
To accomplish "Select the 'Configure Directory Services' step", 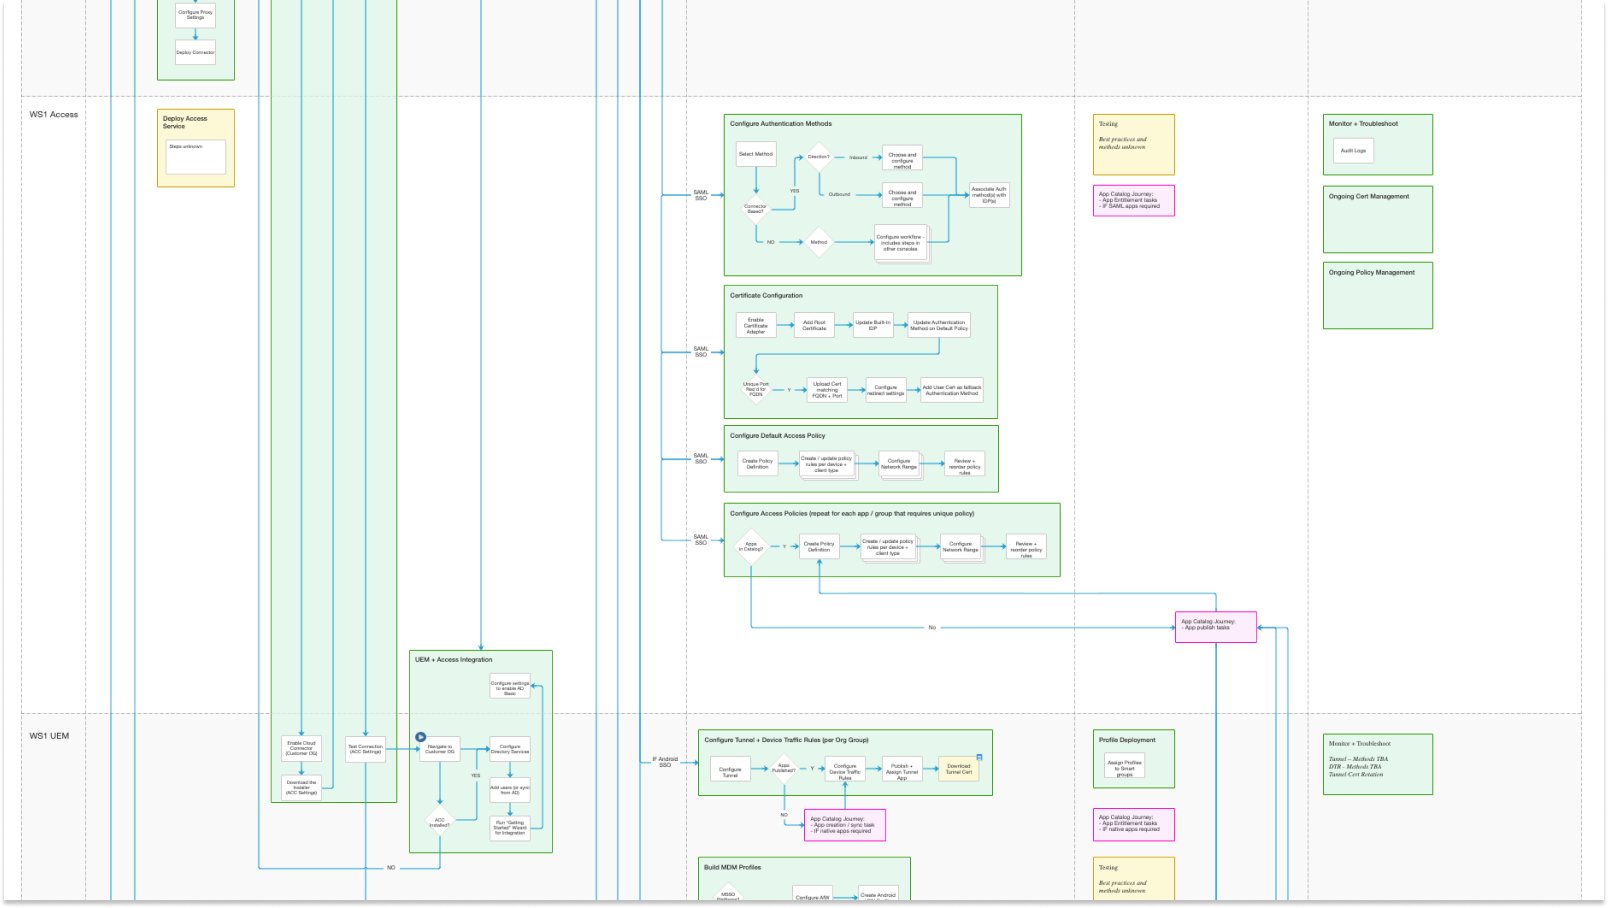I will click(510, 749).
